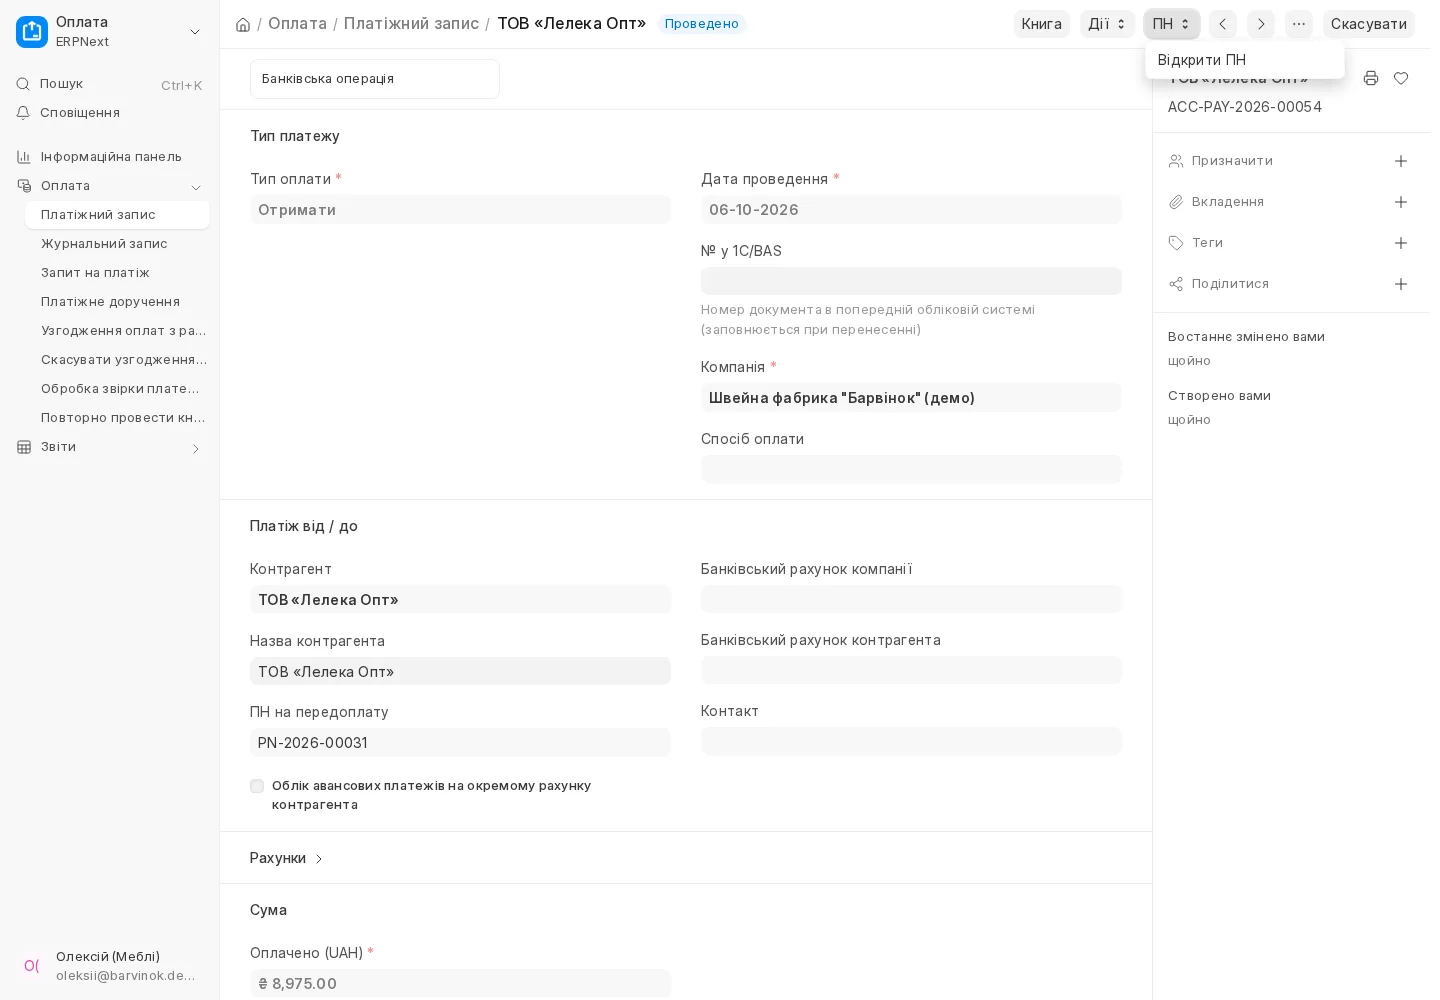
Task: Open the workspace switcher chevron
Action: coord(195,32)
